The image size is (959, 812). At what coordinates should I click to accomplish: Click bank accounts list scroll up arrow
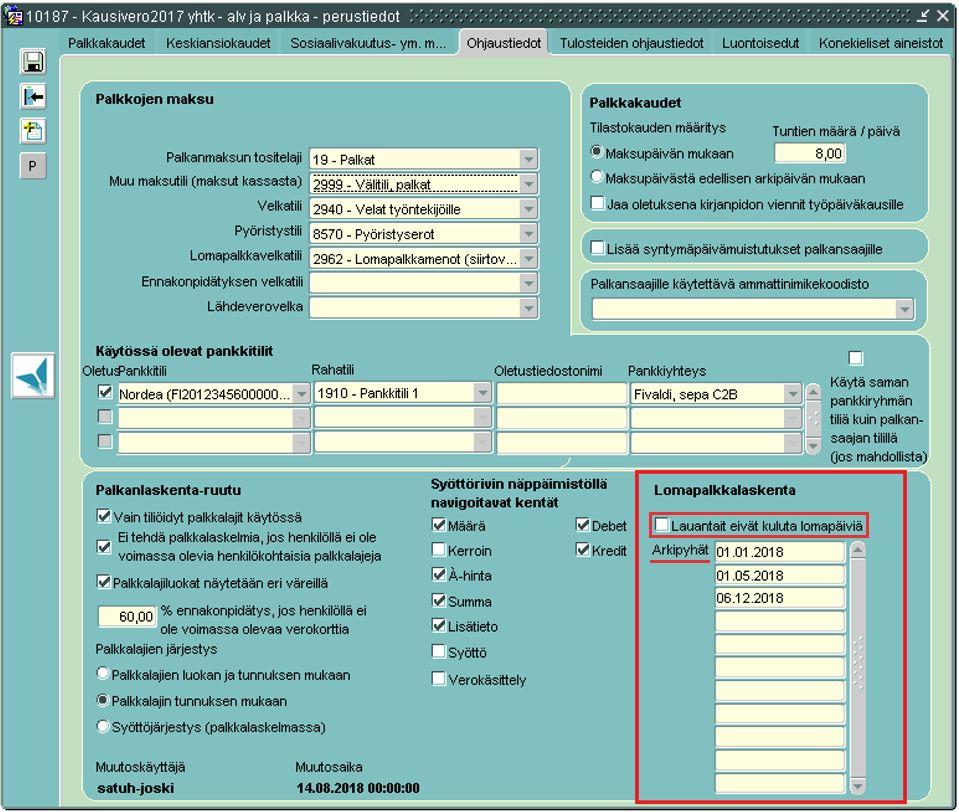click(x=813, y=392)
